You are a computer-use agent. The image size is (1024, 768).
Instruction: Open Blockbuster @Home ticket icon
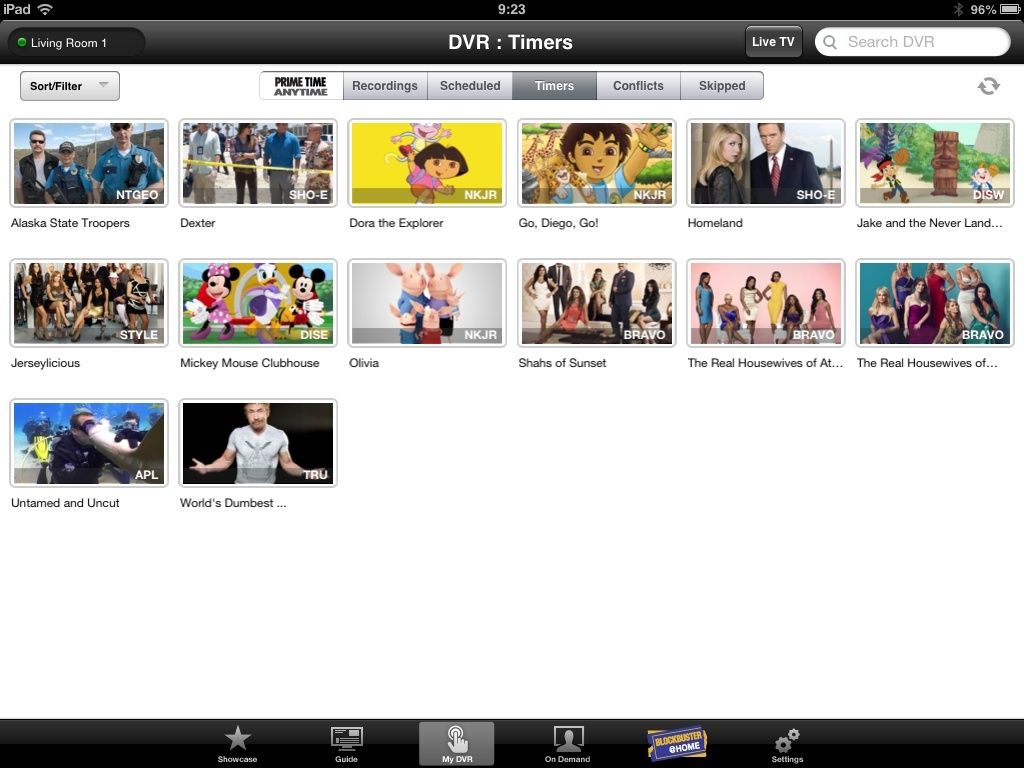tap(677, 744)
